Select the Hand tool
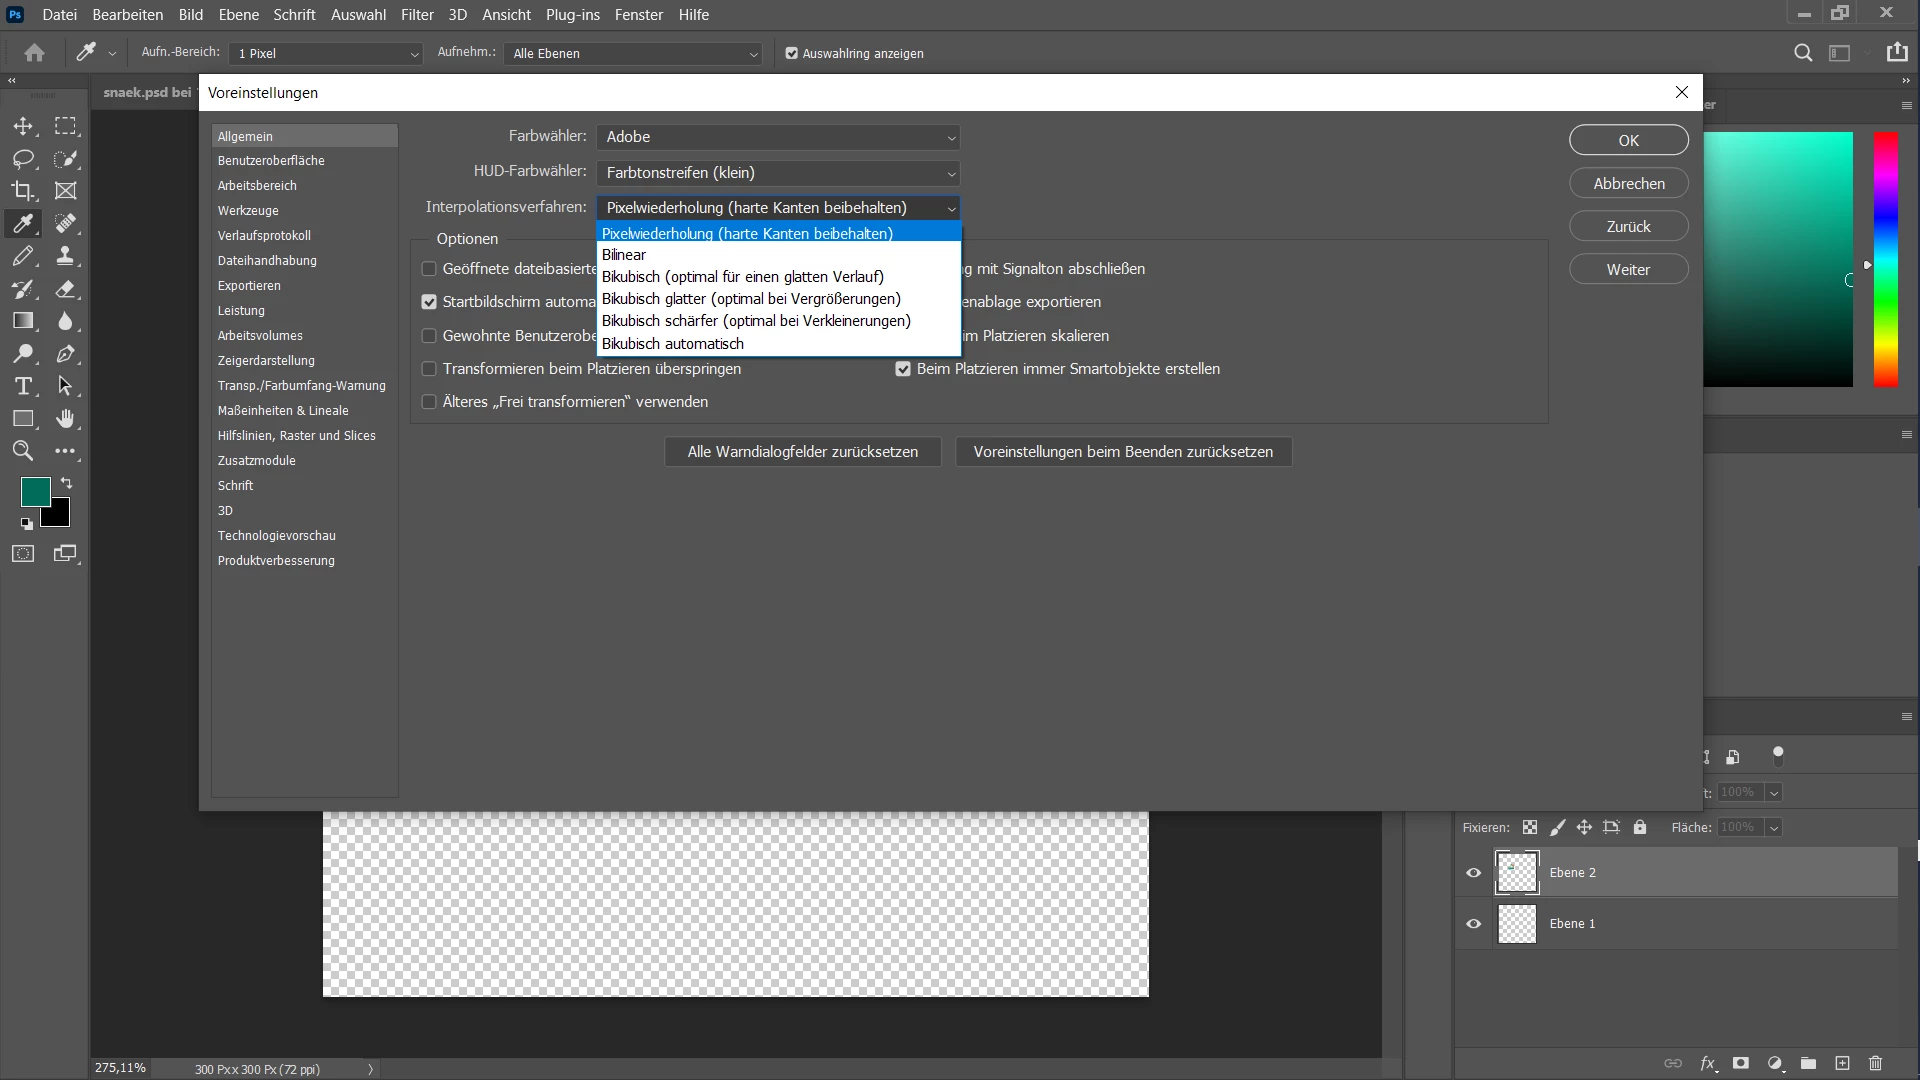This screenshot has height=1080, width=1920. point(65,419)
